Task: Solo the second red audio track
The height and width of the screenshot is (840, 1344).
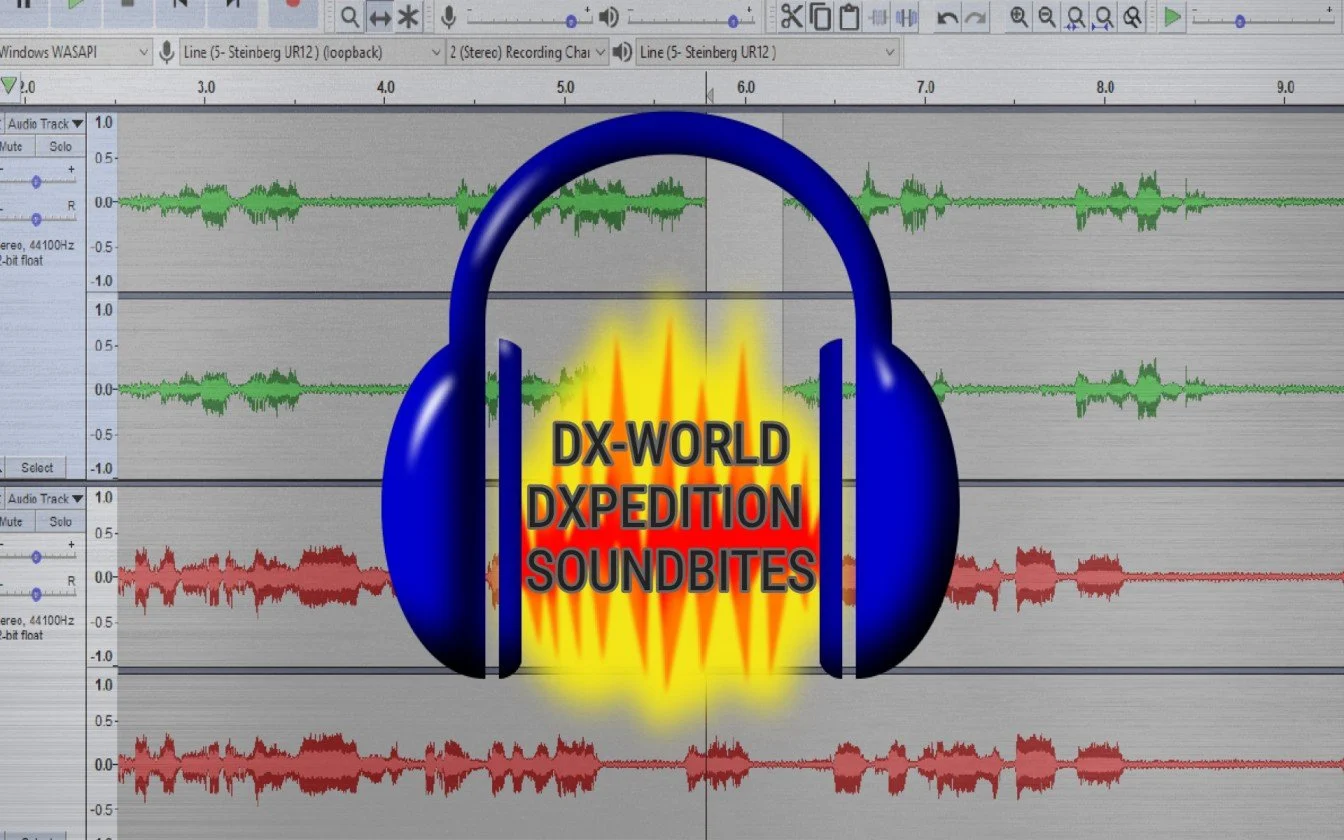Action: [x=60, y=522]
